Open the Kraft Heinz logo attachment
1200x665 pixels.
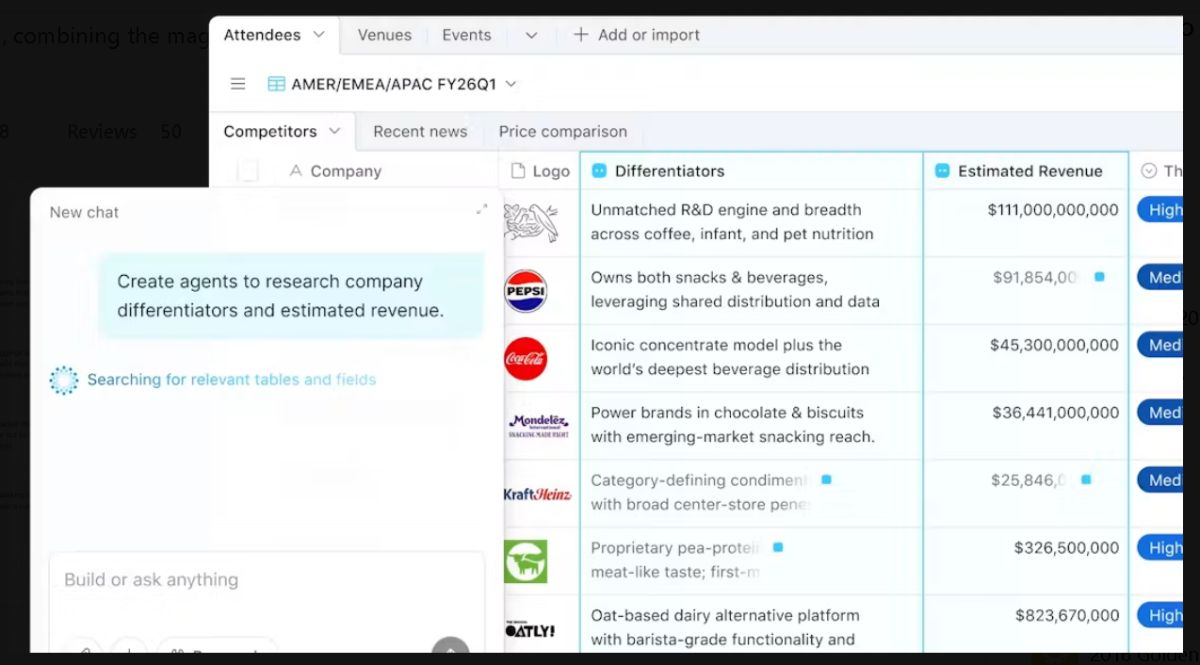537,494
